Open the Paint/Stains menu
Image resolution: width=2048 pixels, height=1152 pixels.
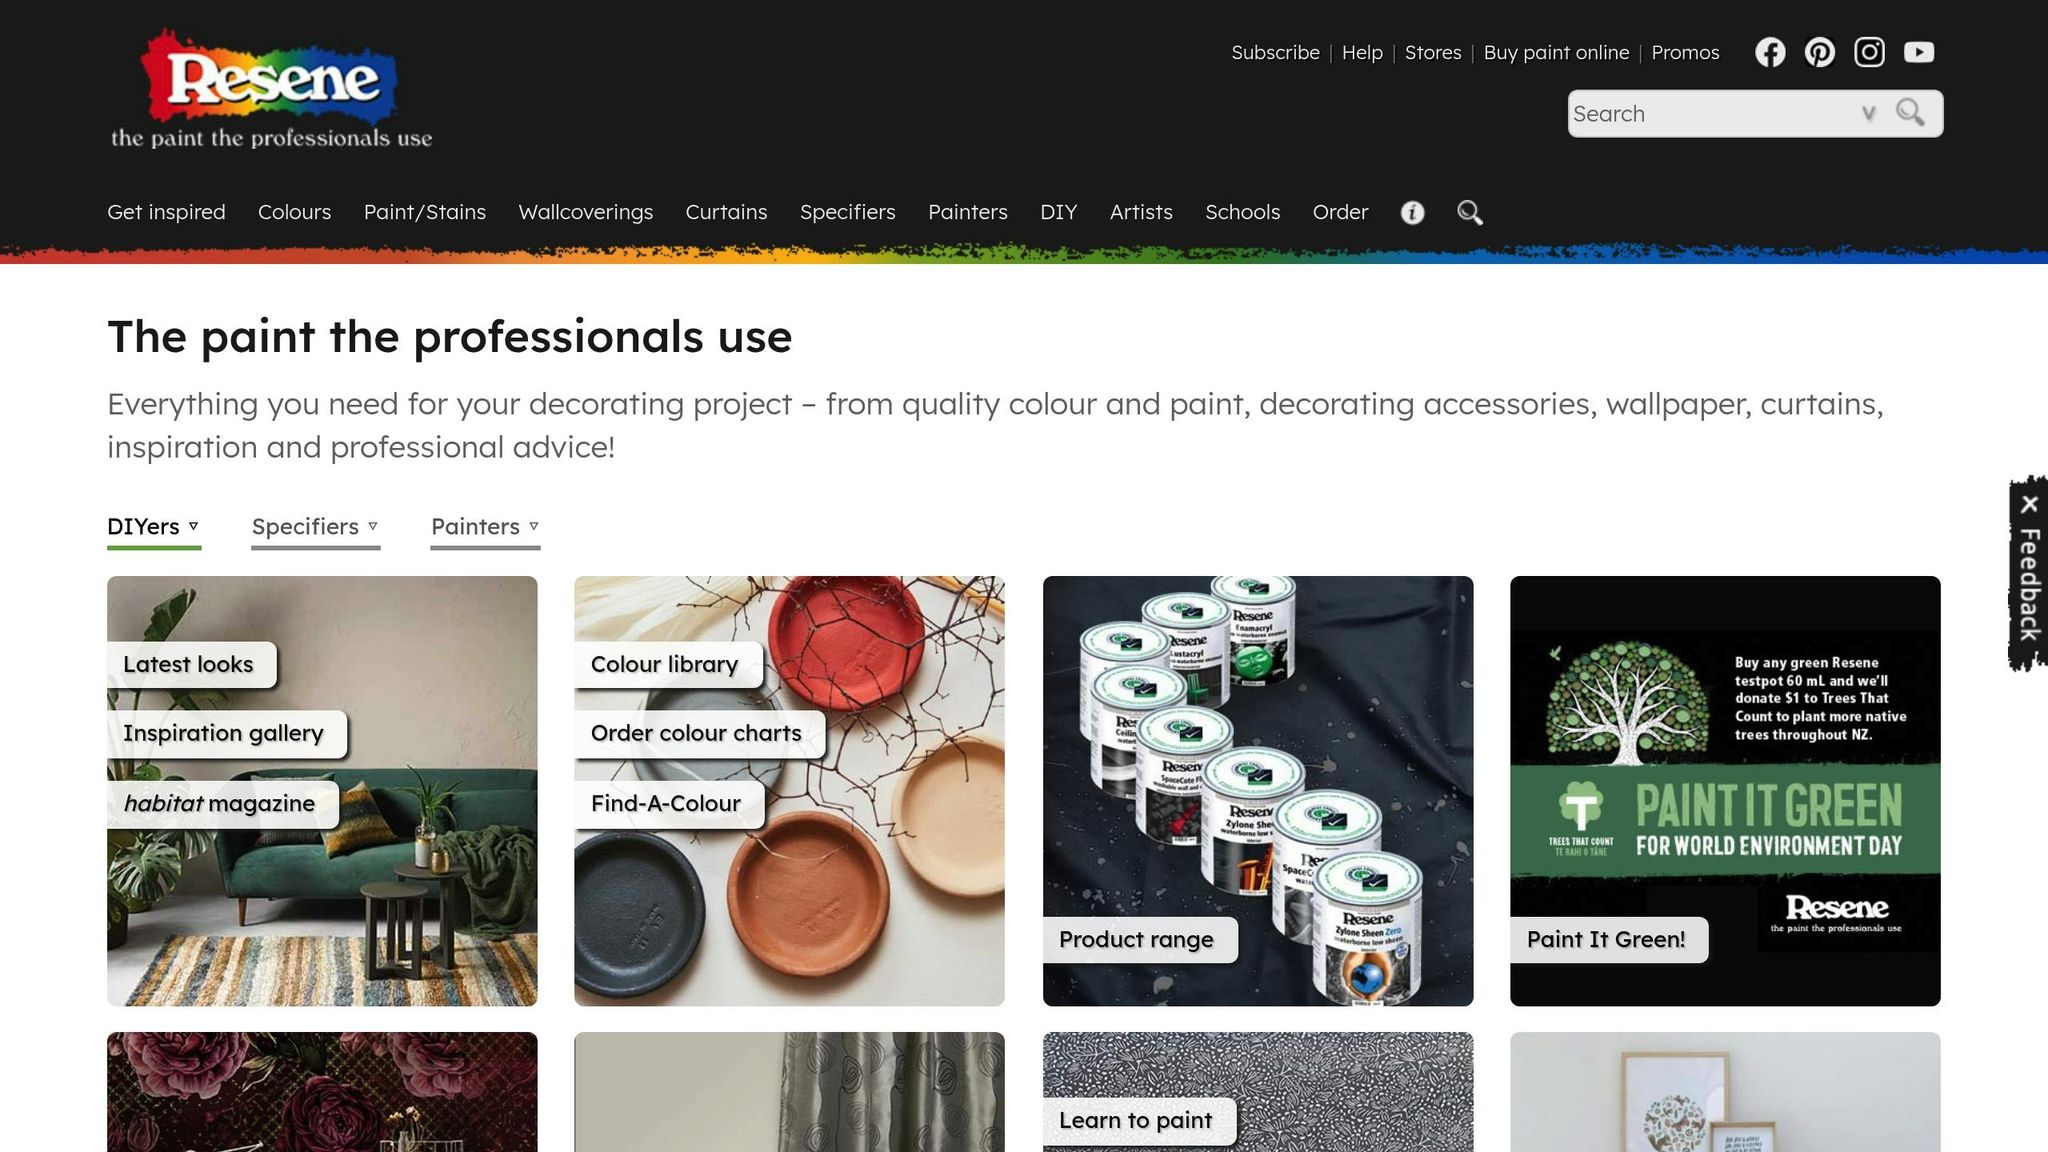click(x=424, y=212)
